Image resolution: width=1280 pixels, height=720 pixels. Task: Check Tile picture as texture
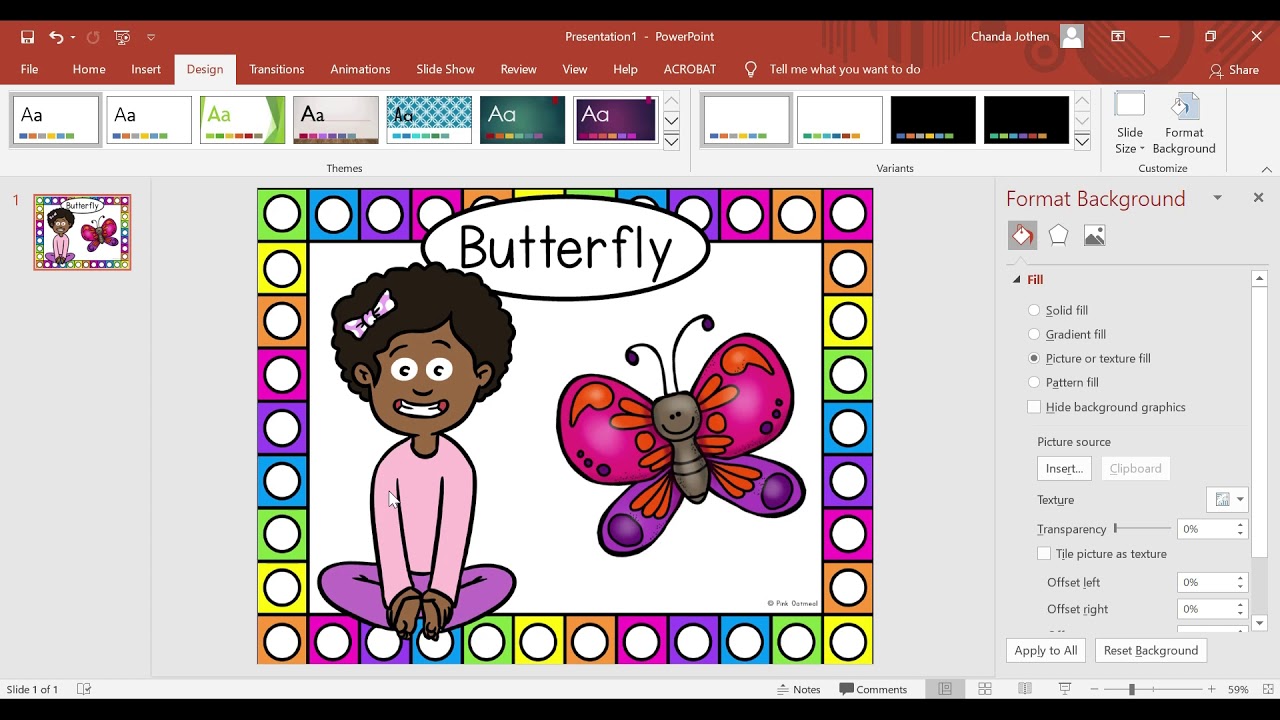1044,553
